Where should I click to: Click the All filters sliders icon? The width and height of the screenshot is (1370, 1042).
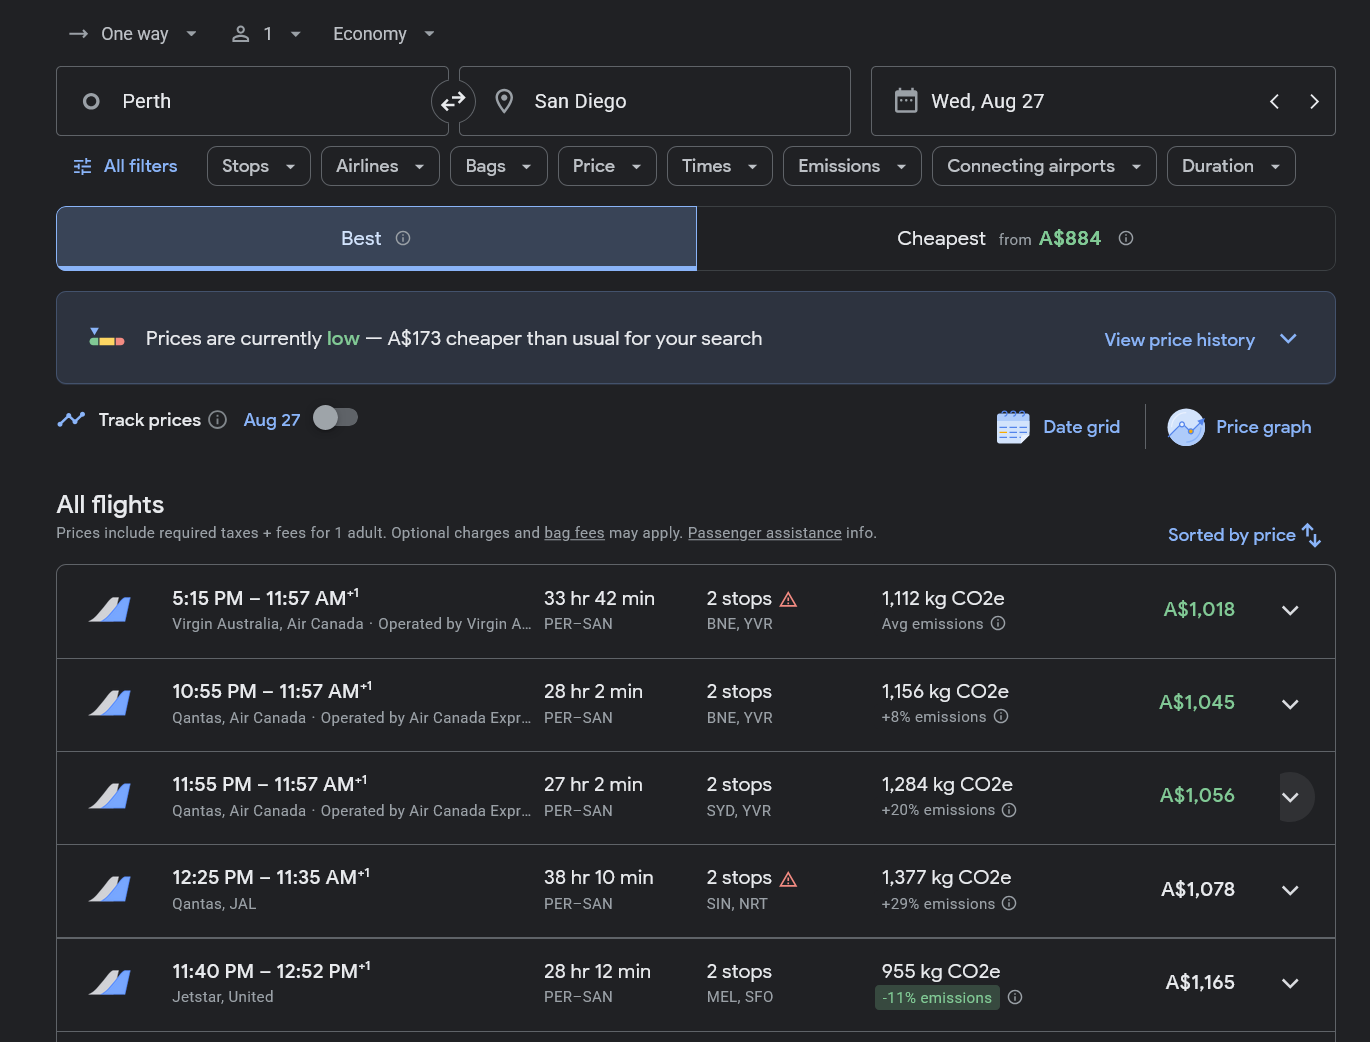coord(83,166)
